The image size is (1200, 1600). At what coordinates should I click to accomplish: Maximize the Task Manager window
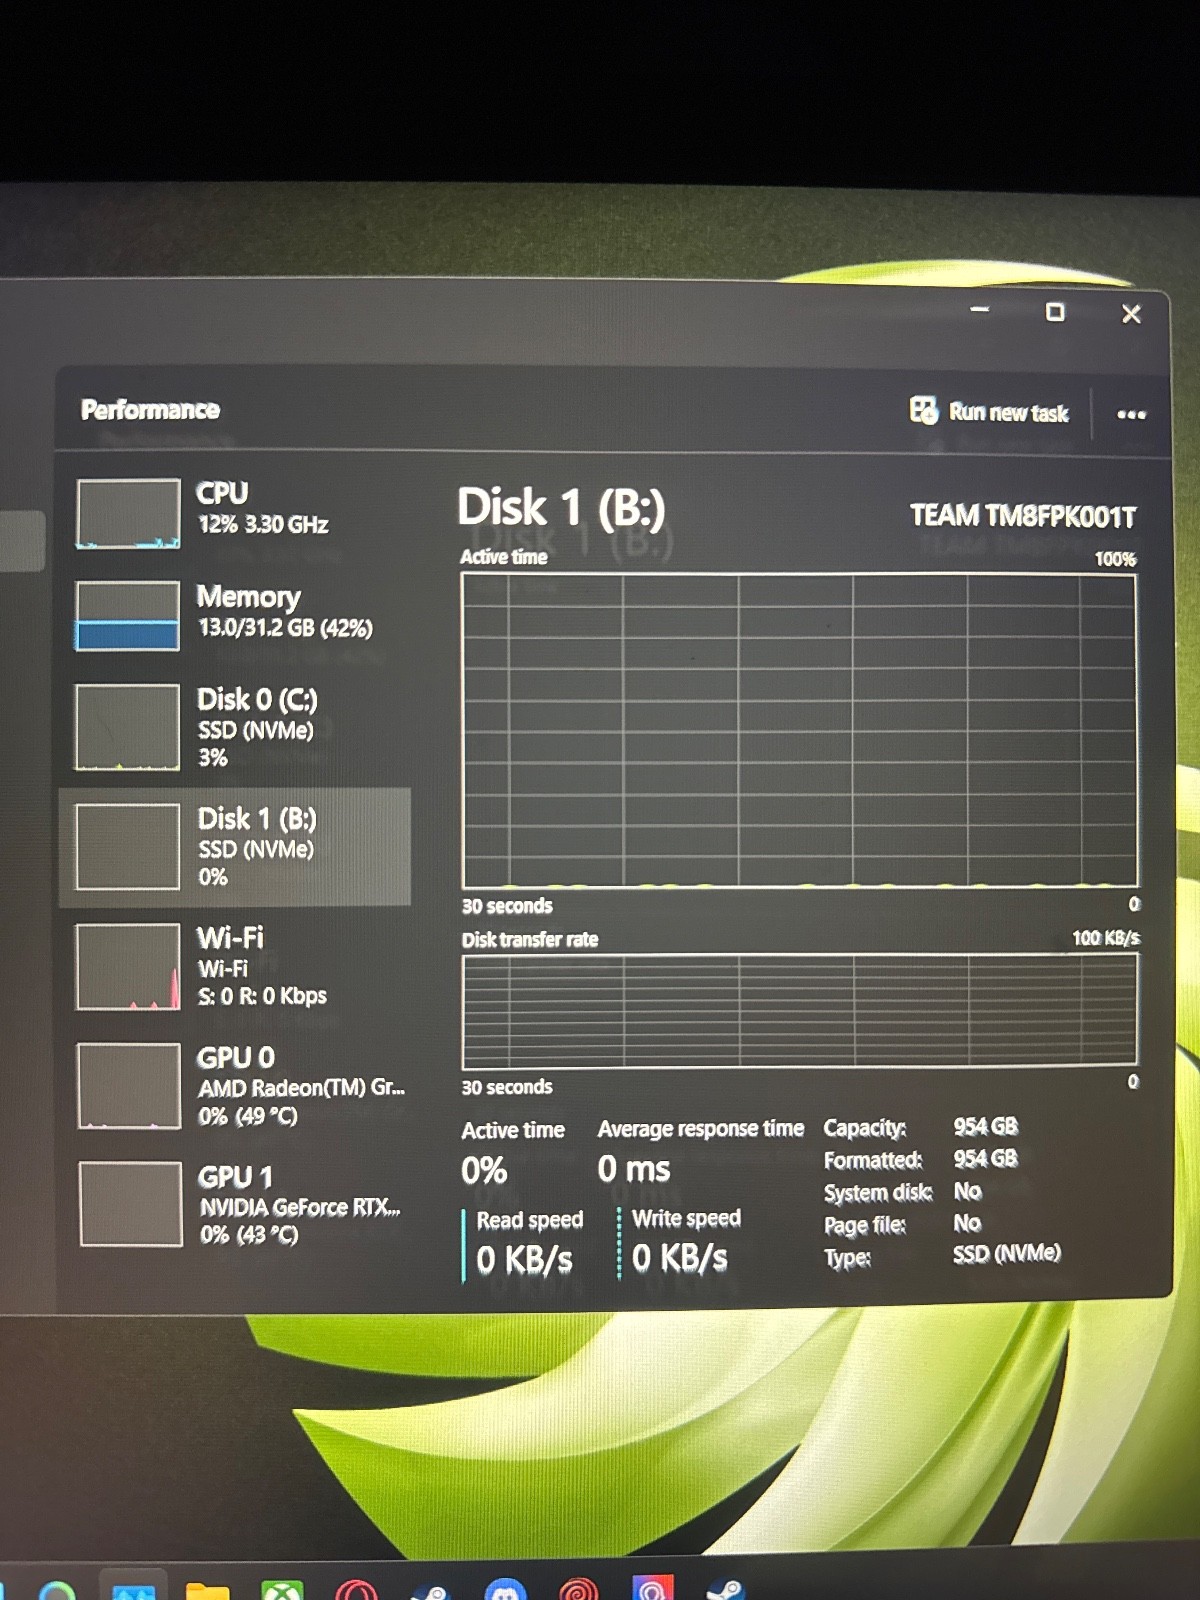click(1055, 312)
